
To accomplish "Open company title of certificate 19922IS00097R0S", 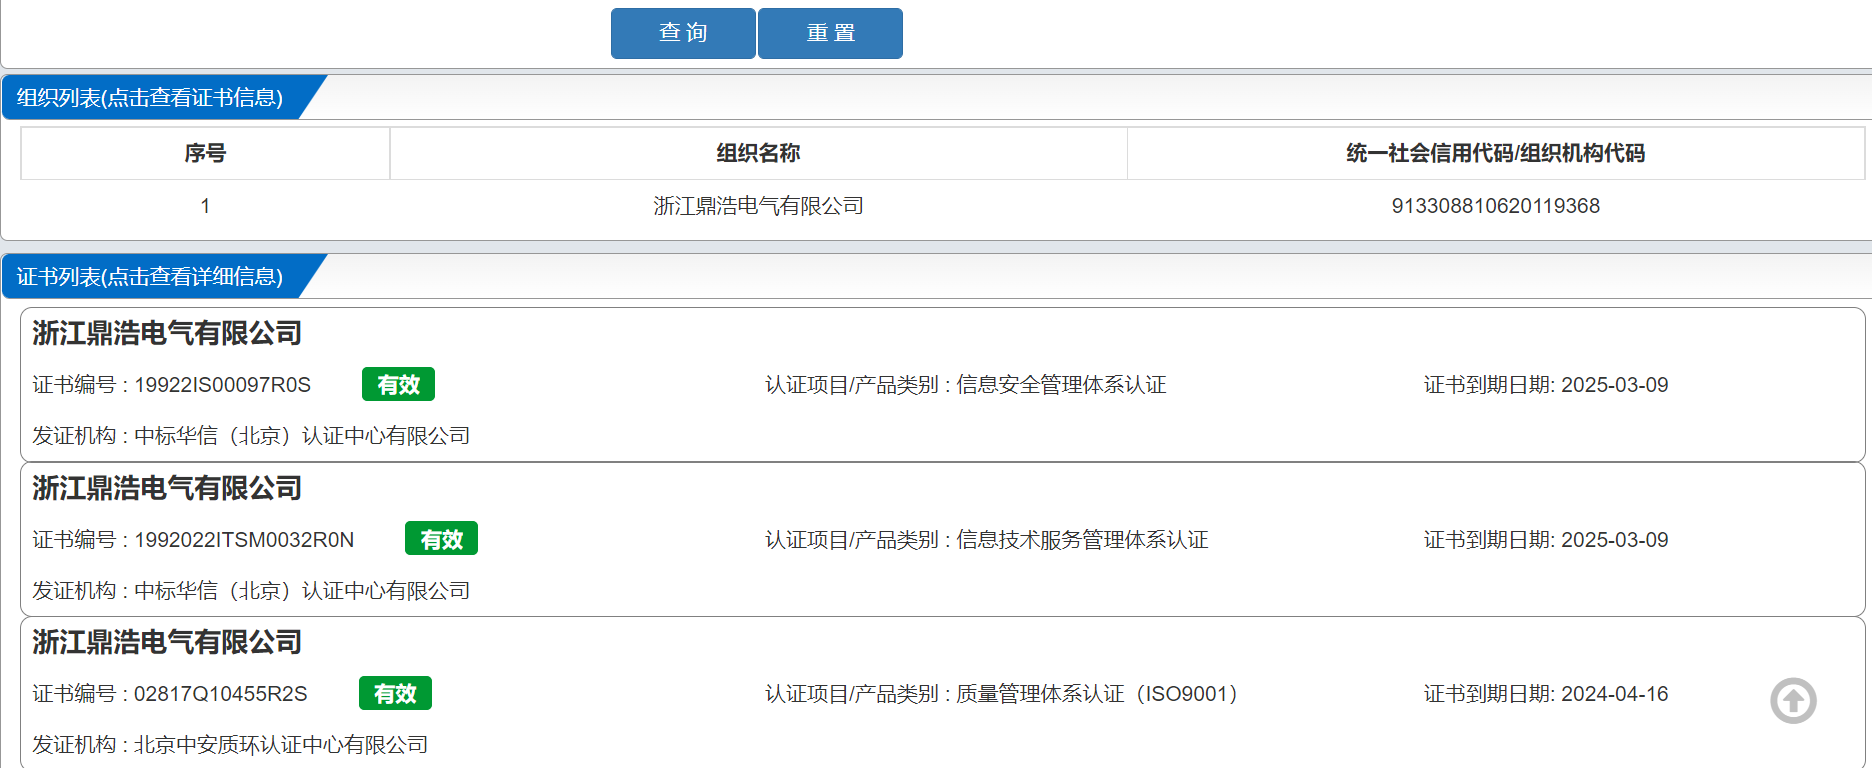I will [167, 333].
